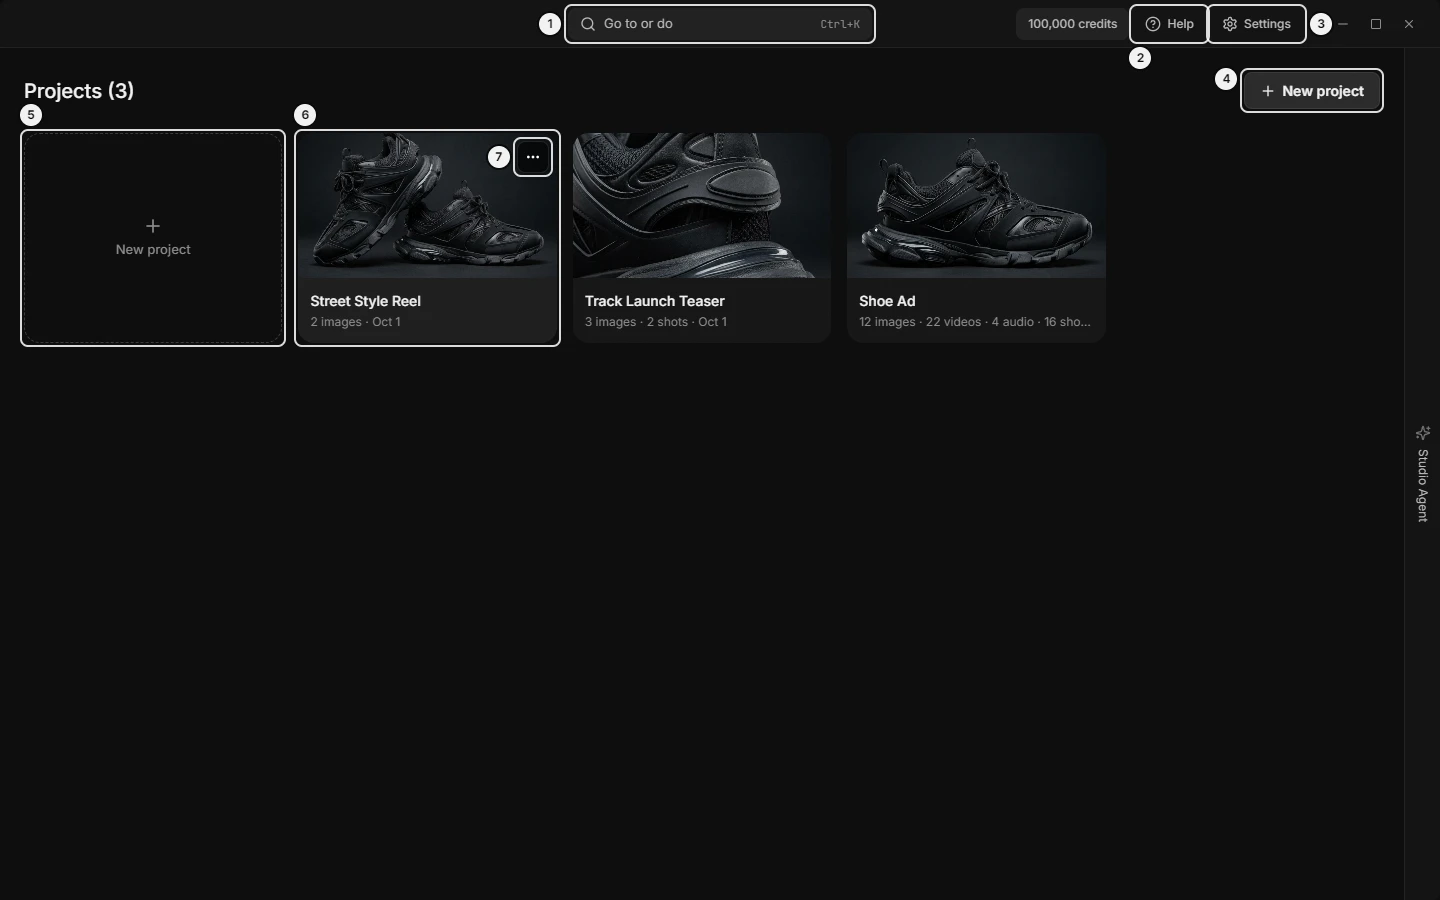Screen dimensions: 1440x900
Task: Click the "3 images · 2 shots · Oct 1" text
Action: (656, 322)
